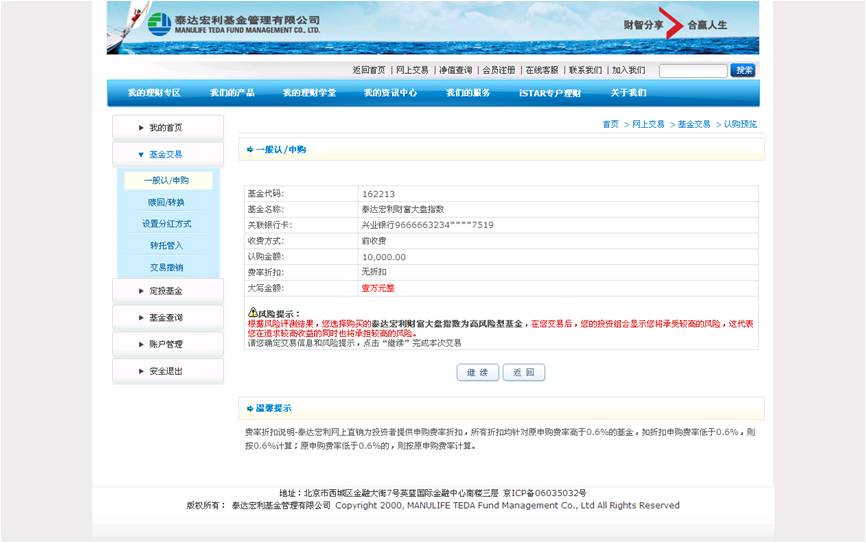
Task: Open the 关于我们 main menu
Action: 628,93
